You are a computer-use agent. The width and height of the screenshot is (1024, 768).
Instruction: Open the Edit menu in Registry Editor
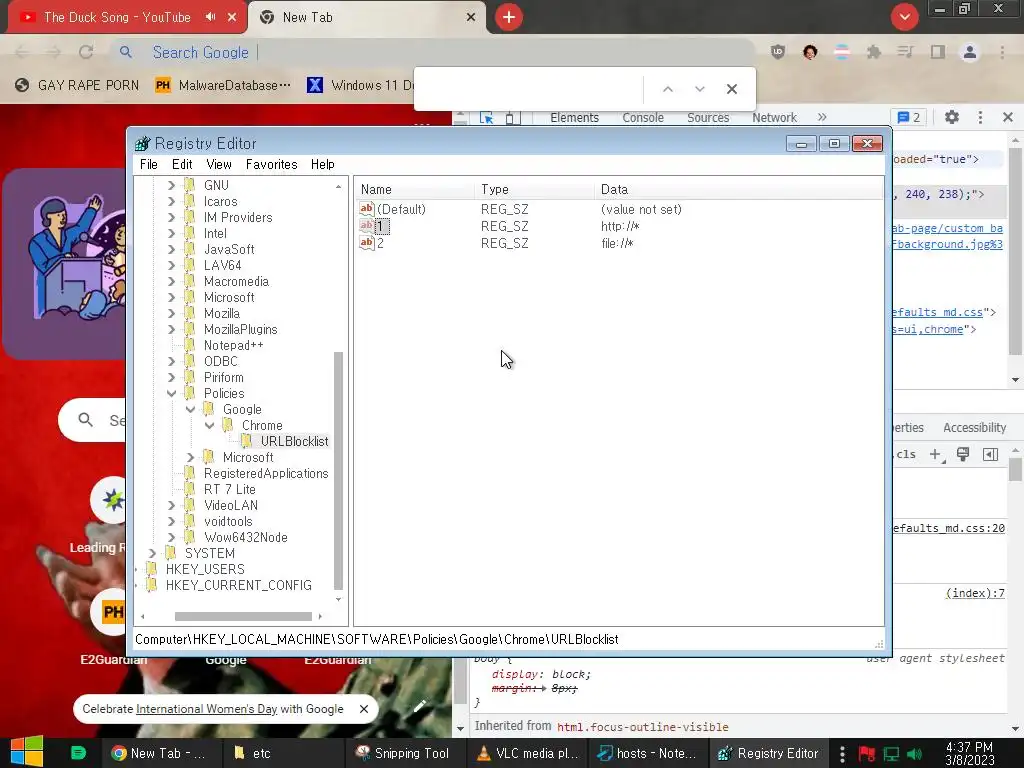[x=182, y=165]
